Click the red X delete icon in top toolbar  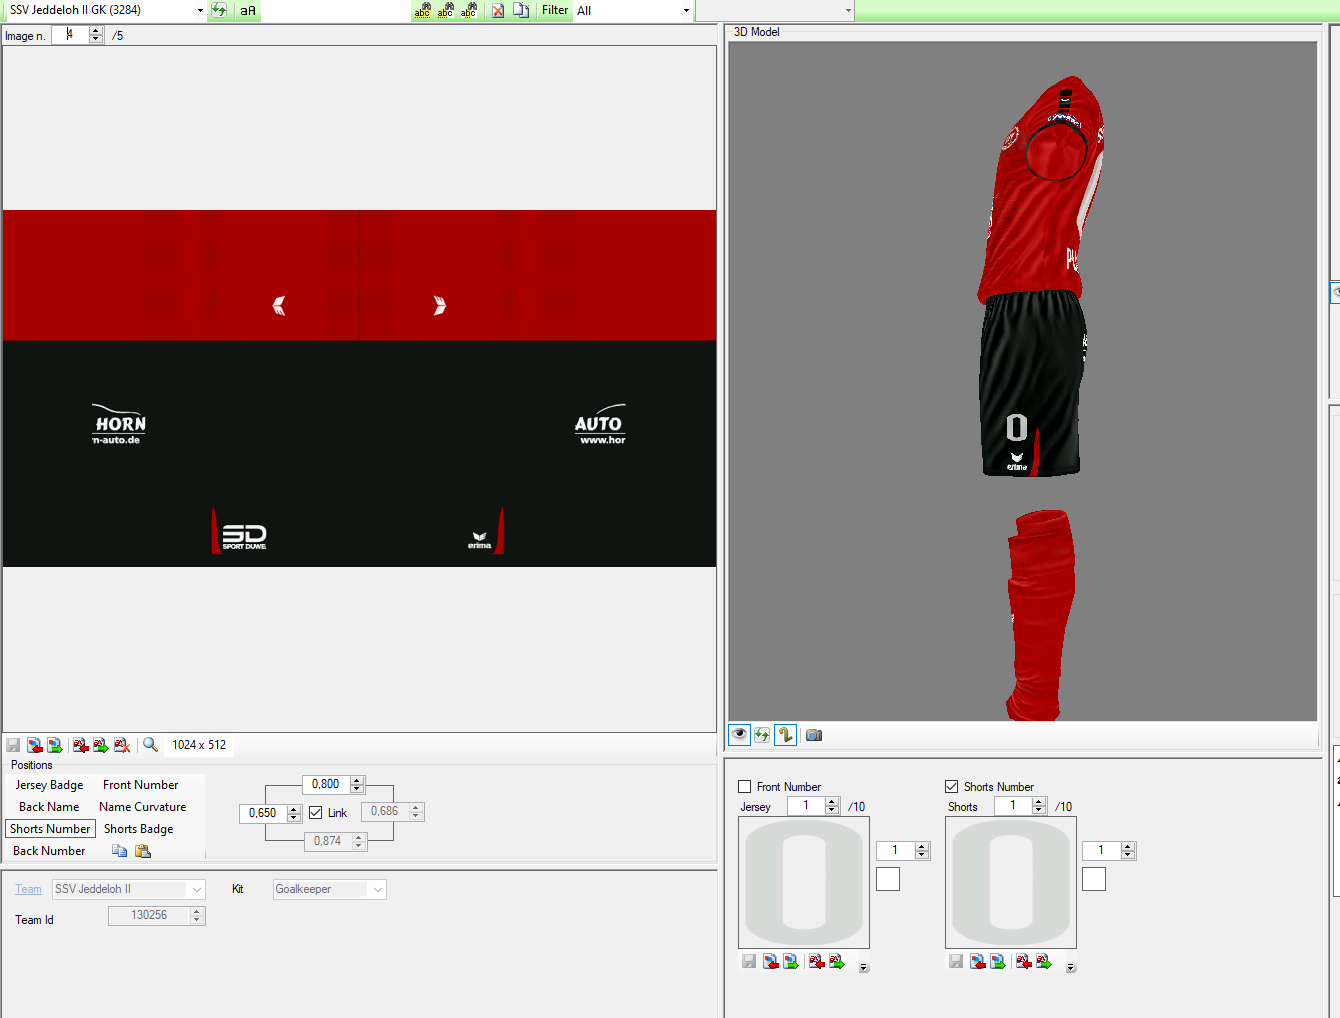point(498,10)
